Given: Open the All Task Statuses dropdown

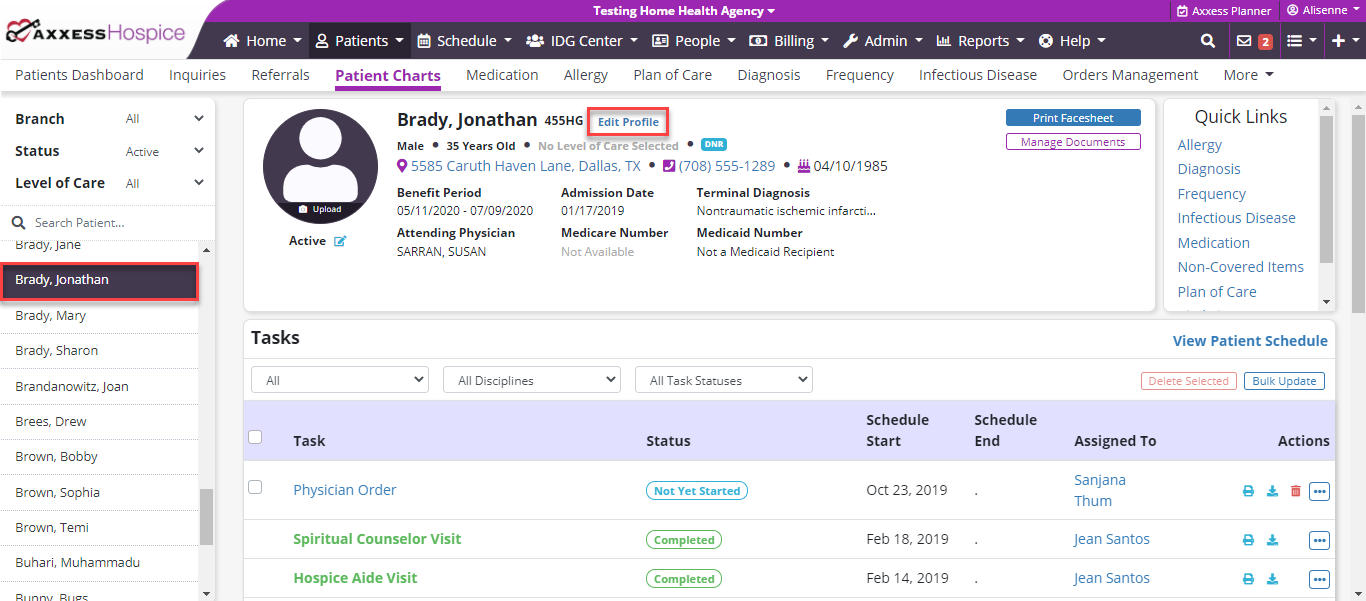Looking at the screenshot, I should [723, 380].
